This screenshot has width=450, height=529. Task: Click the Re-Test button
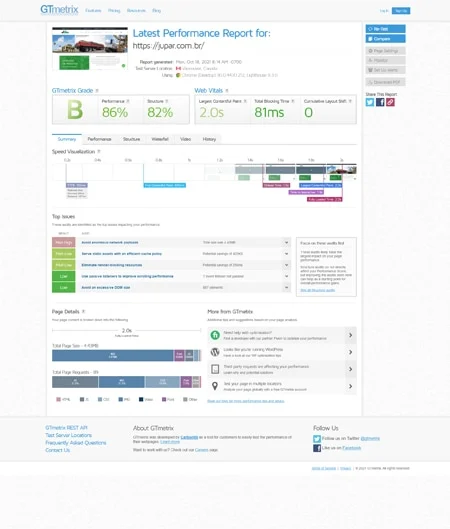(386, 29)
